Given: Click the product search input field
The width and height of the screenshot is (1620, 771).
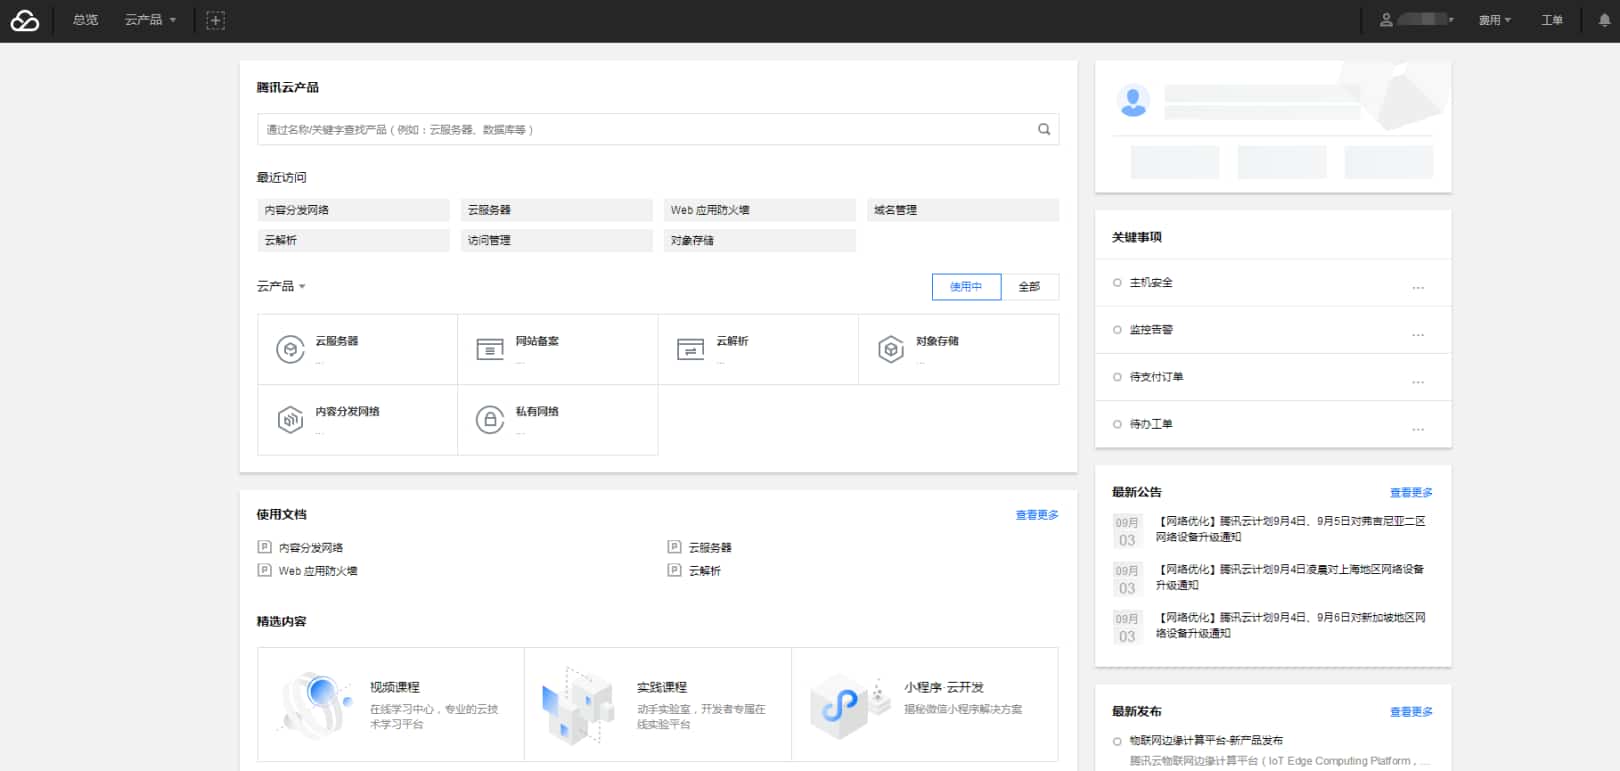Looking at the screenshot, I should pyautogui.click(x=640, y=129).
